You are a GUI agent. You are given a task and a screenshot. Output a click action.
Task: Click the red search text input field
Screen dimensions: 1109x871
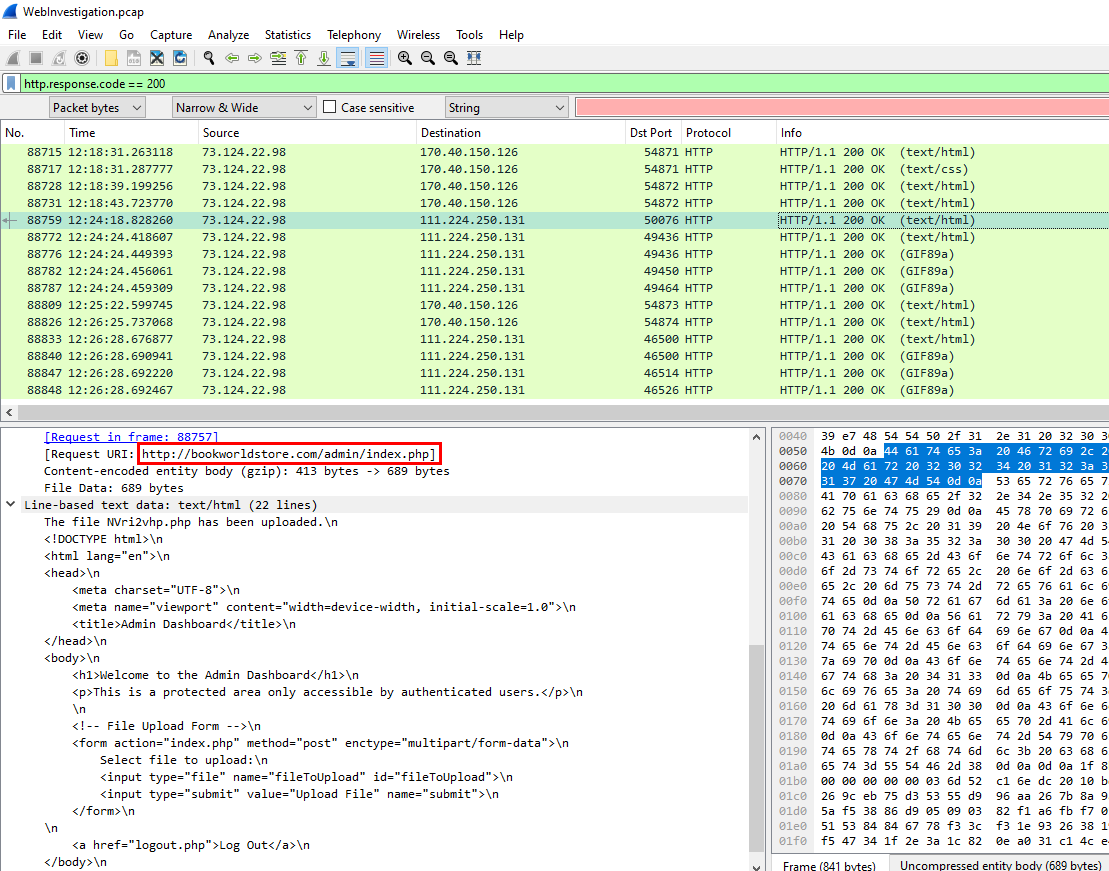tap(840, 107)
